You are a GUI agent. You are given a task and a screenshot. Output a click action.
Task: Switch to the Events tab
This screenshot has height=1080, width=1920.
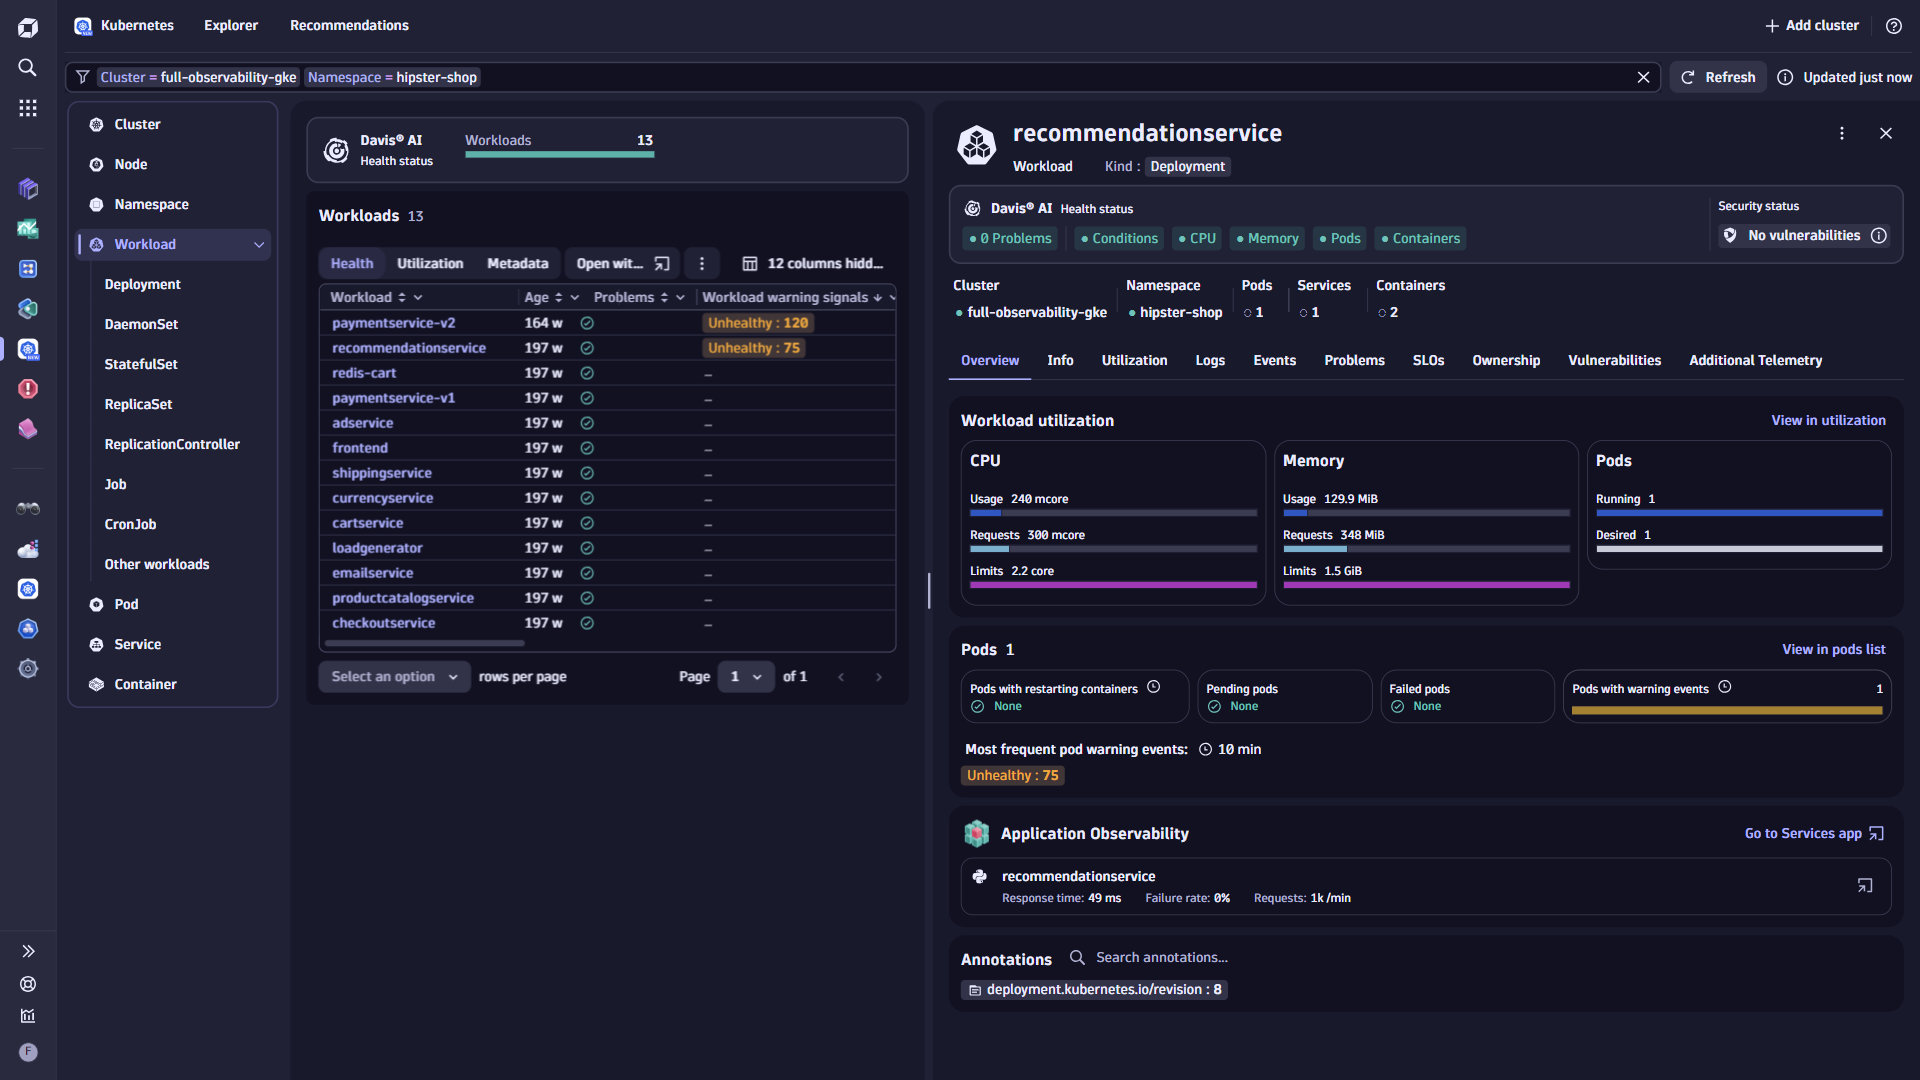tap(1274, 360)
